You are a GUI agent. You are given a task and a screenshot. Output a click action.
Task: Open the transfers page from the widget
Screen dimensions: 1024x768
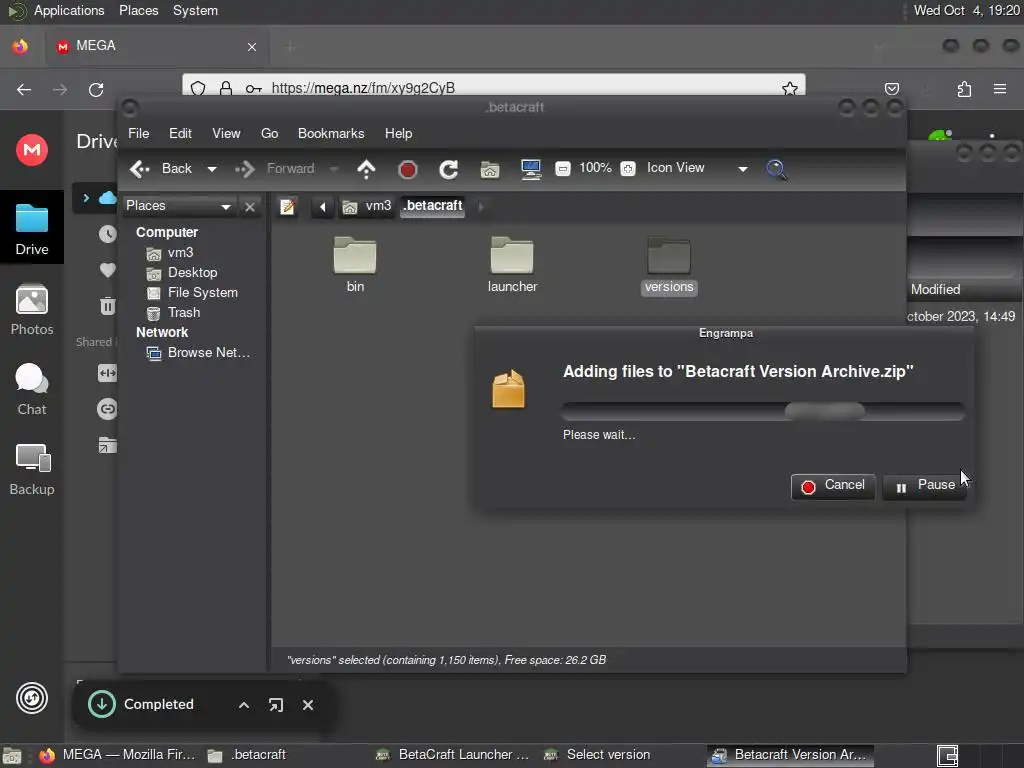tap(276, 705)
